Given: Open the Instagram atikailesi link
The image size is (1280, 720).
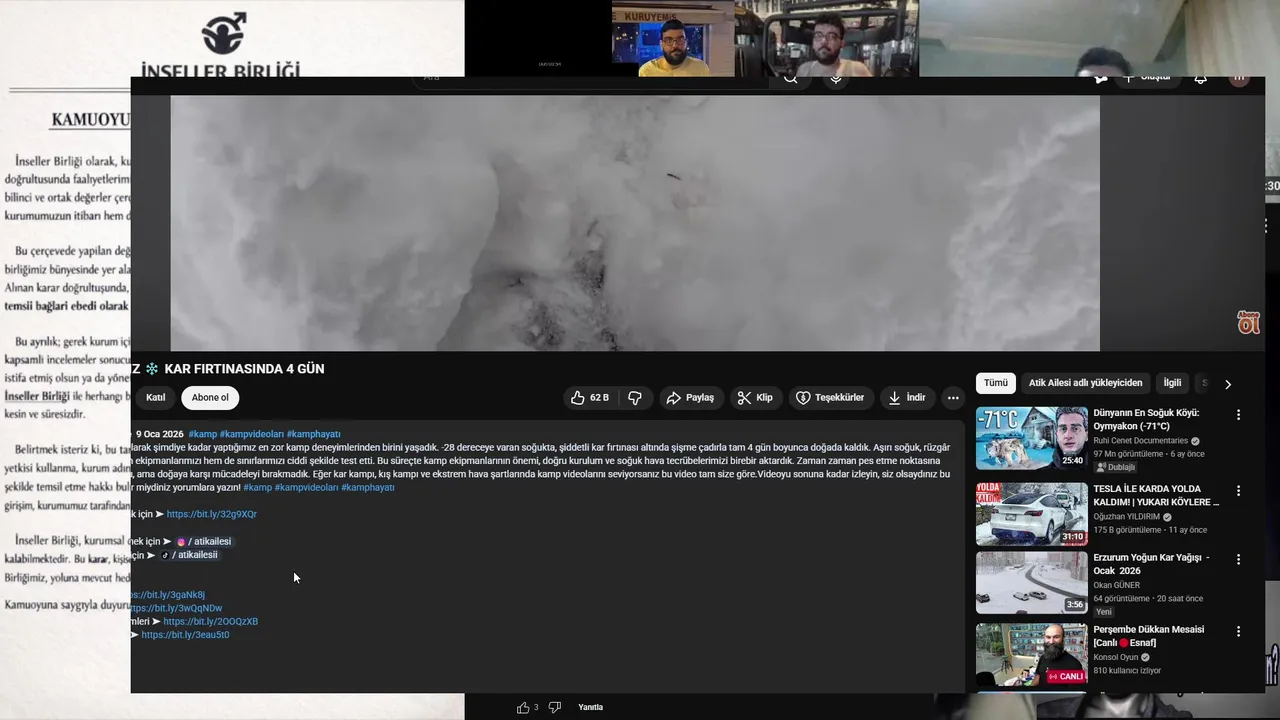Looking at the screenshot, I should pyautogui.click(x=204, y=542).
